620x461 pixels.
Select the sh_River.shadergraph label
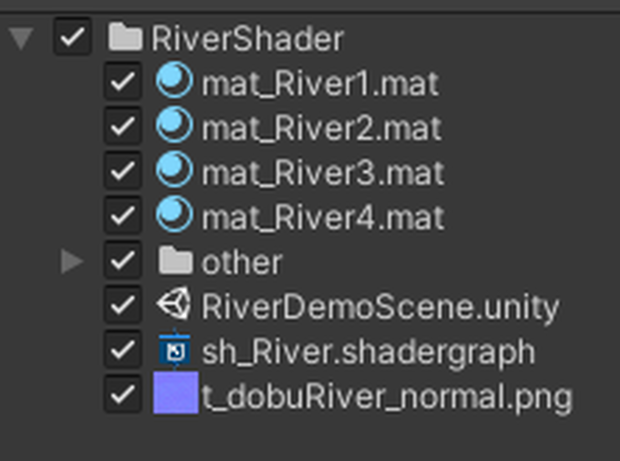tap(369, 352)
